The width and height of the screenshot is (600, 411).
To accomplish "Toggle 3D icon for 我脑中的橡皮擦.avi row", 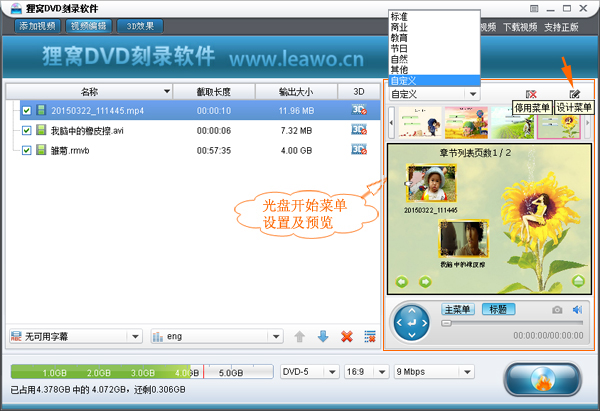I will pos(359,130).
